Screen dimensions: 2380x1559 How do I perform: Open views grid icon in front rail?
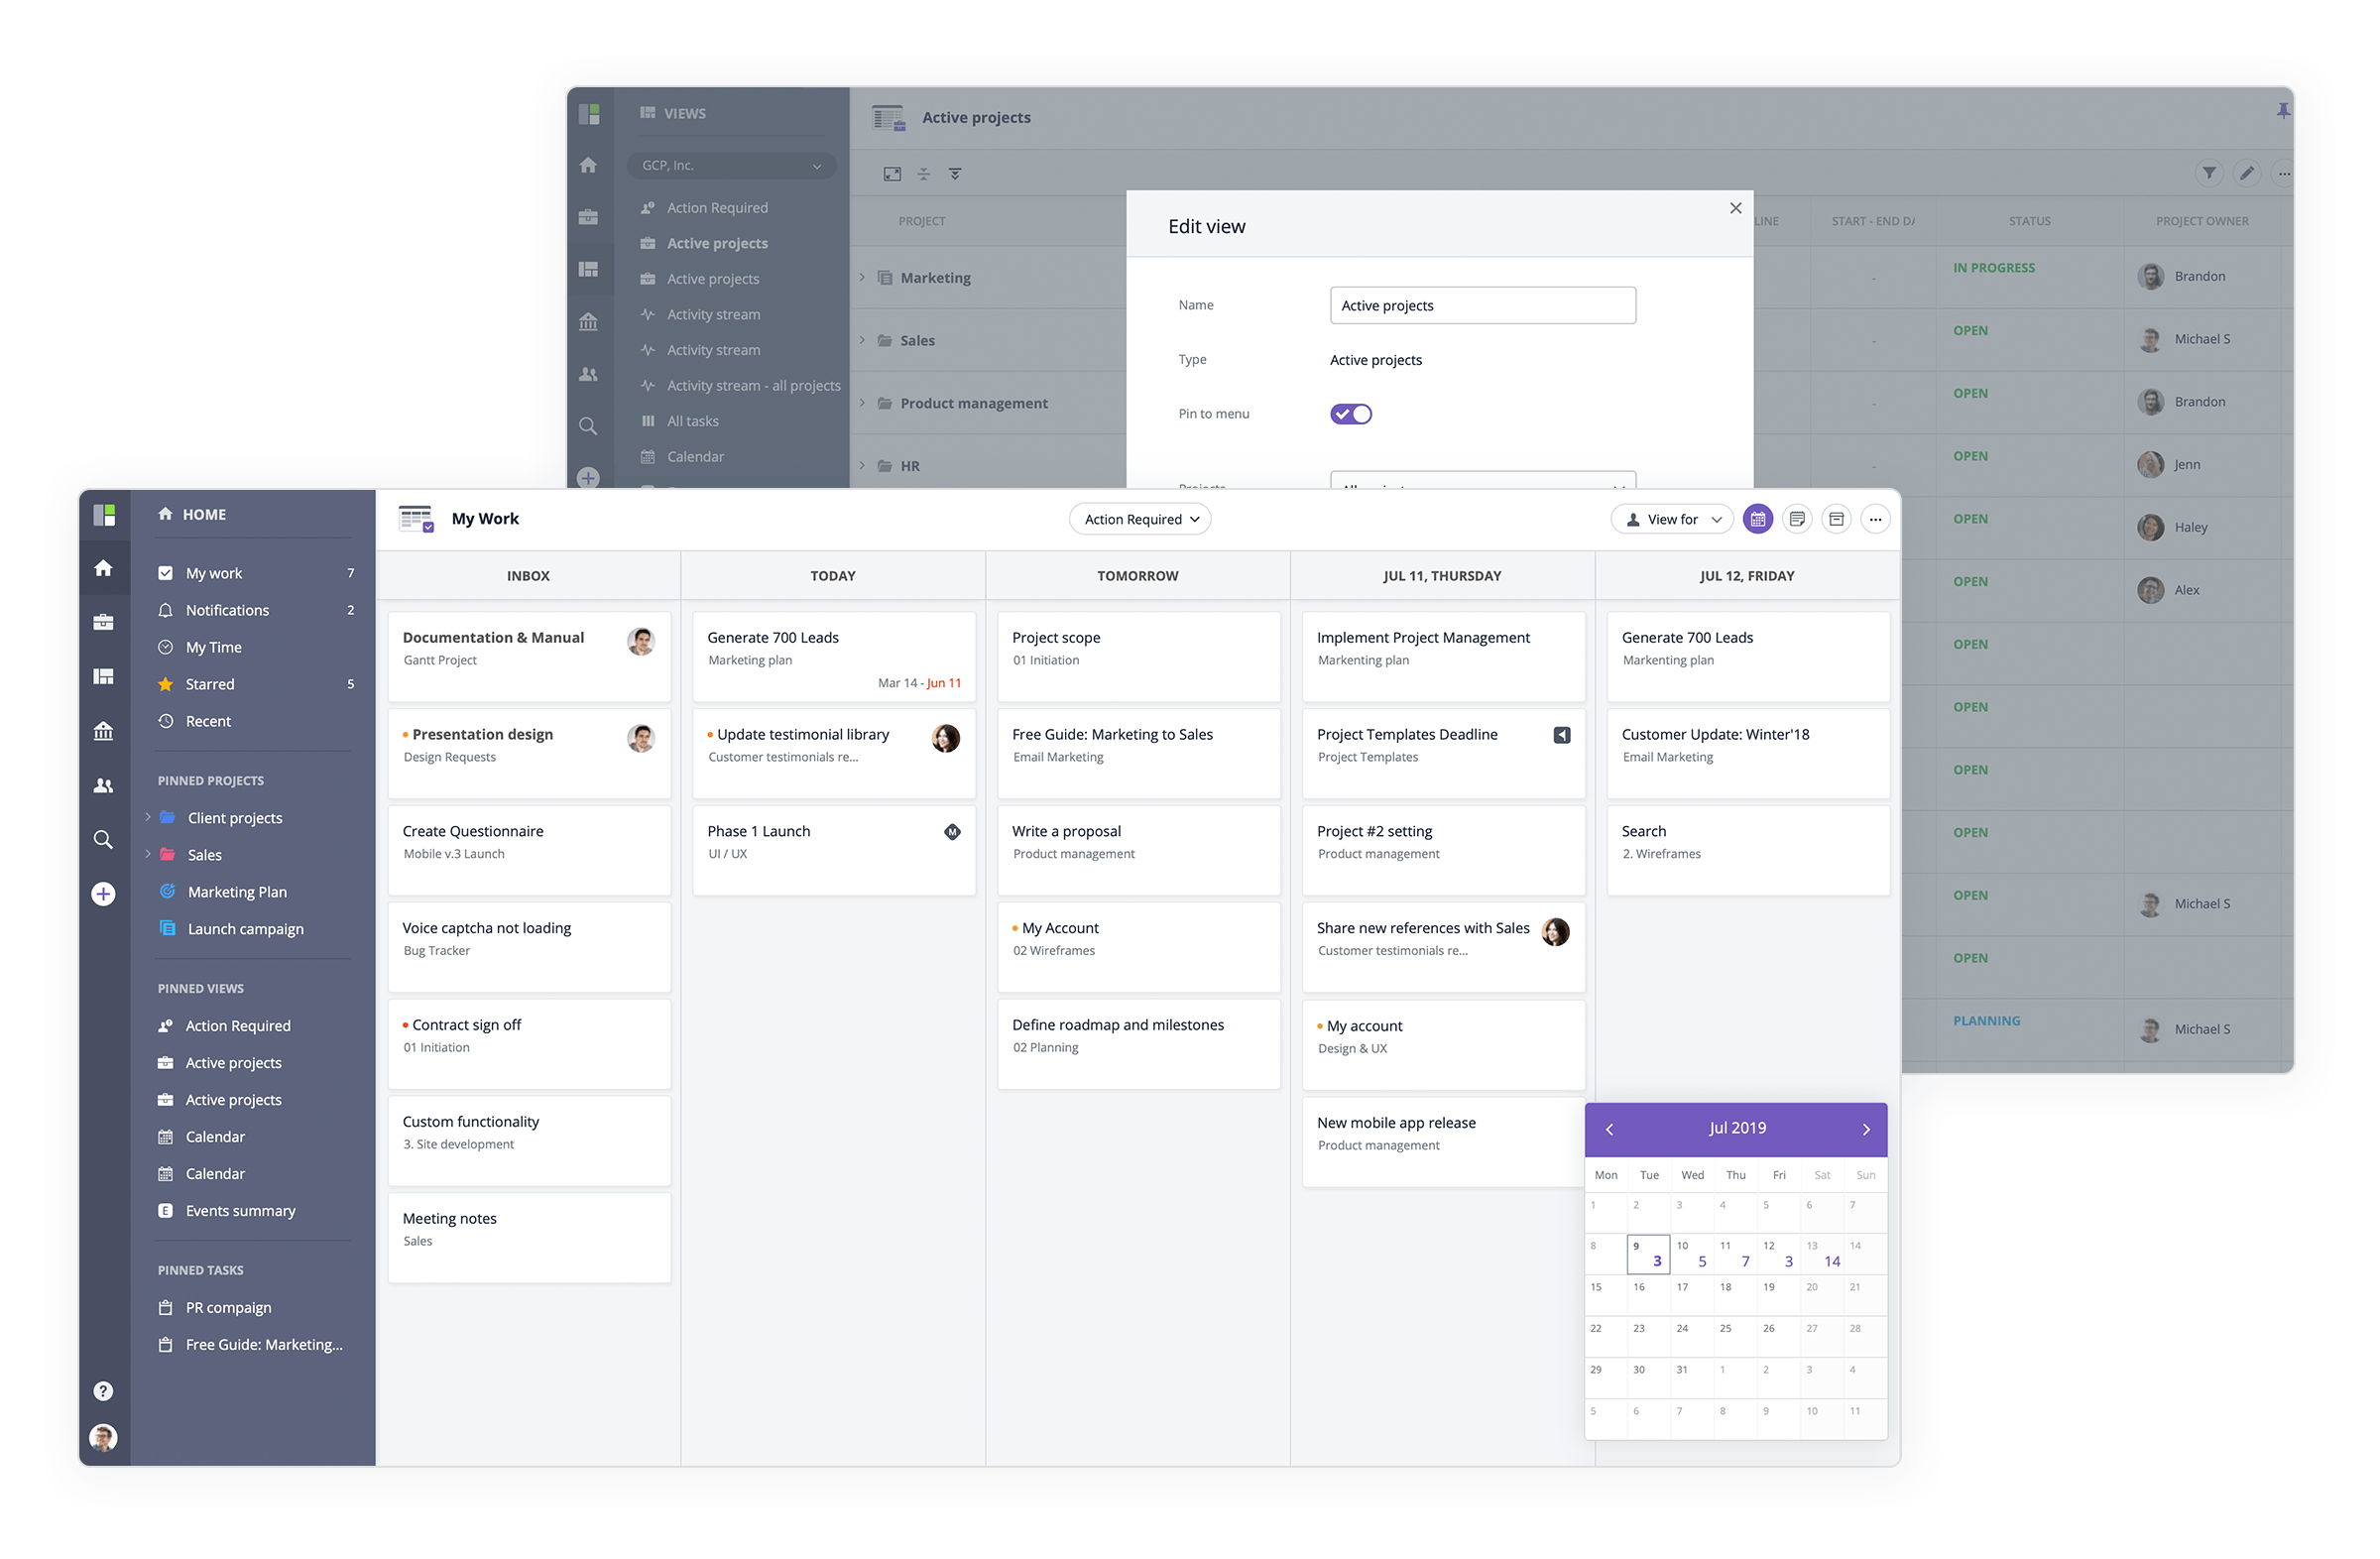tap(103, 676)
